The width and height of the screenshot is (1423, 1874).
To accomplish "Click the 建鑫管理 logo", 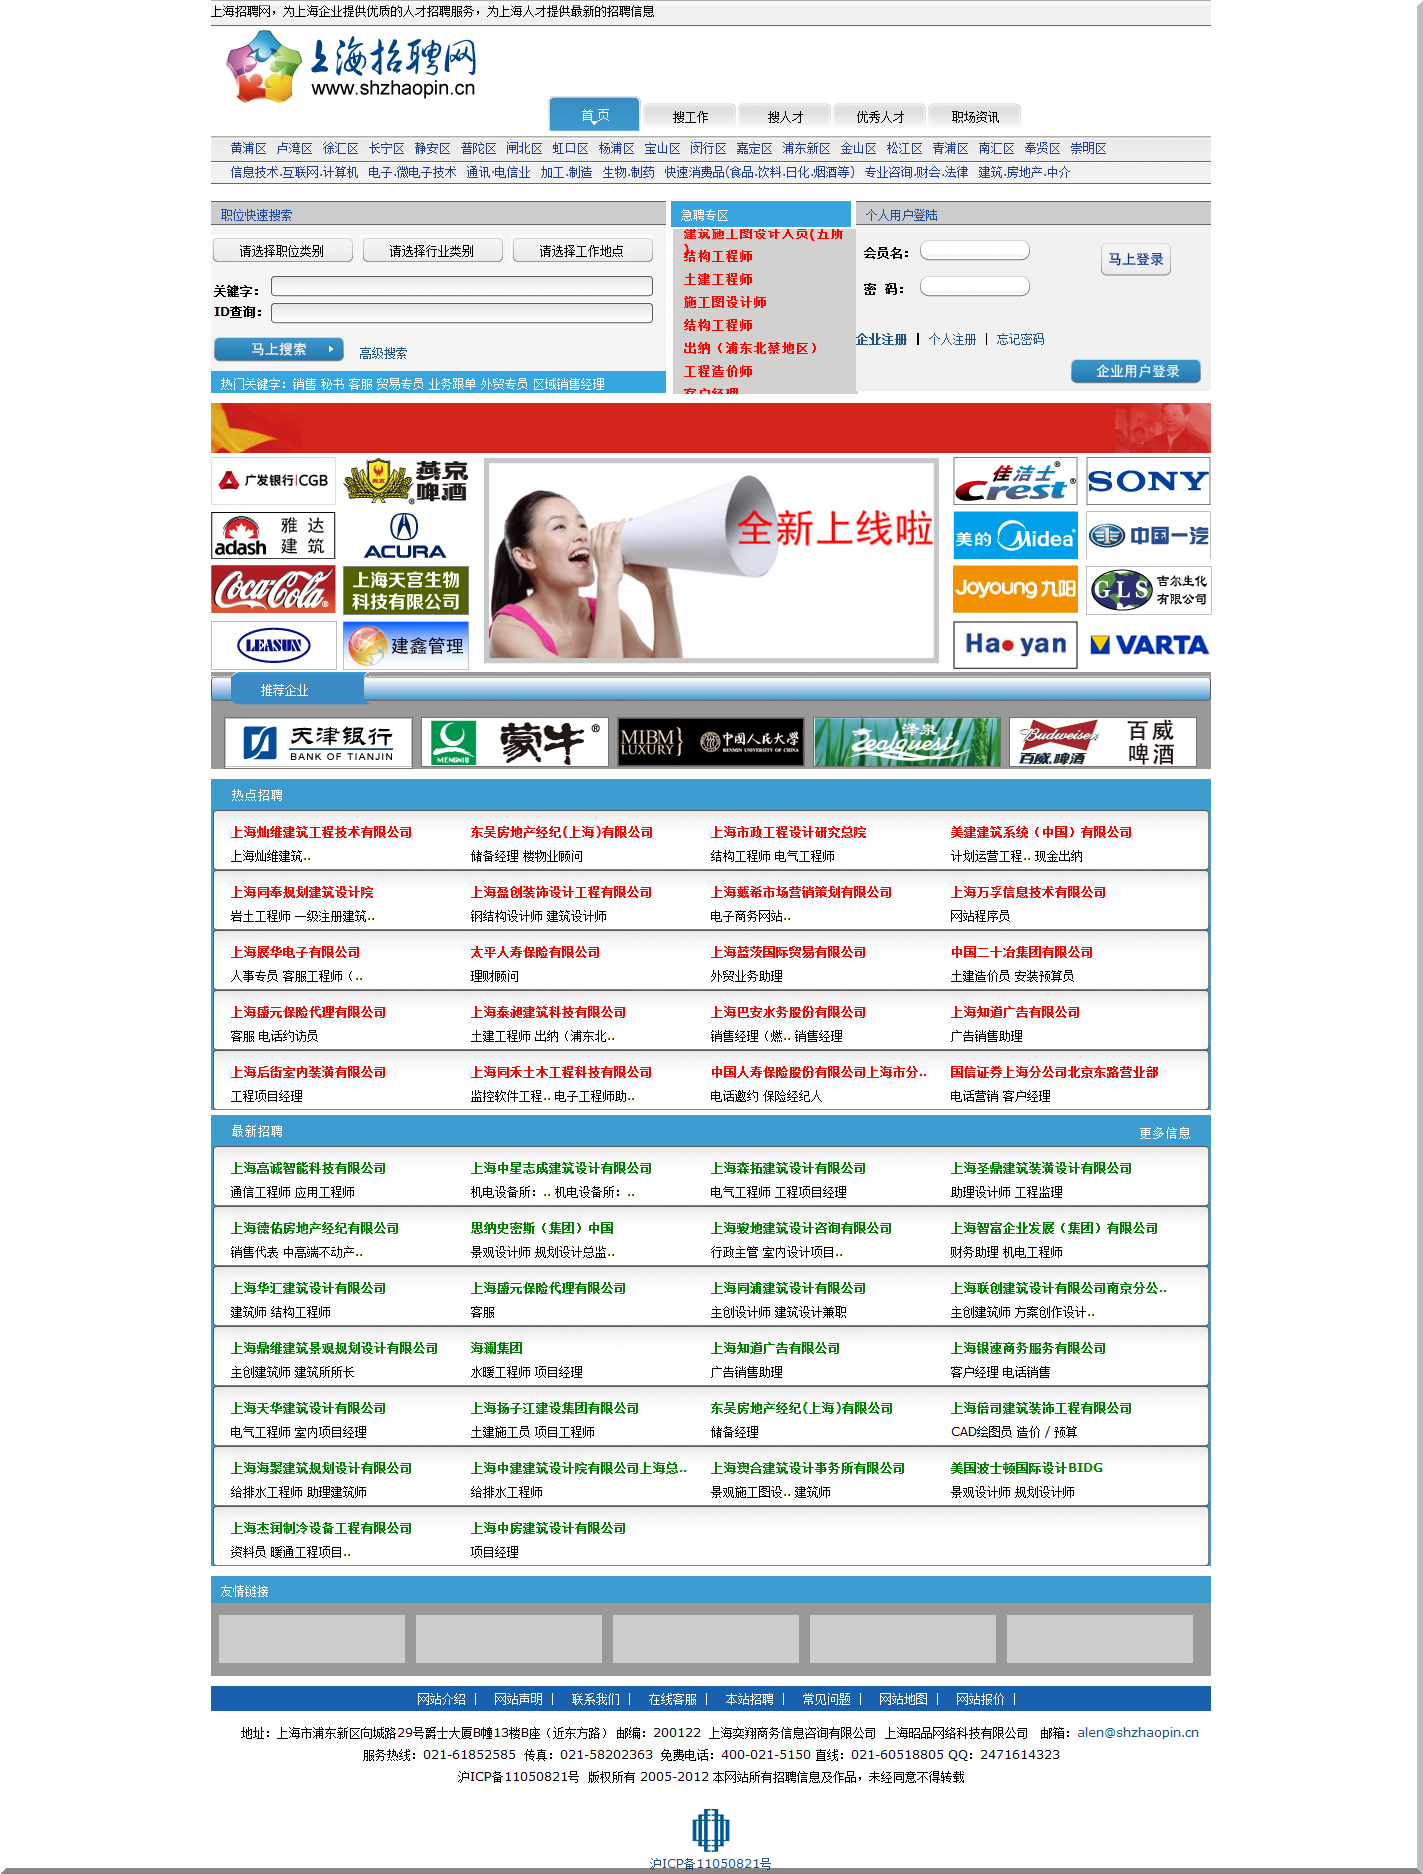I will click(405, 645).
